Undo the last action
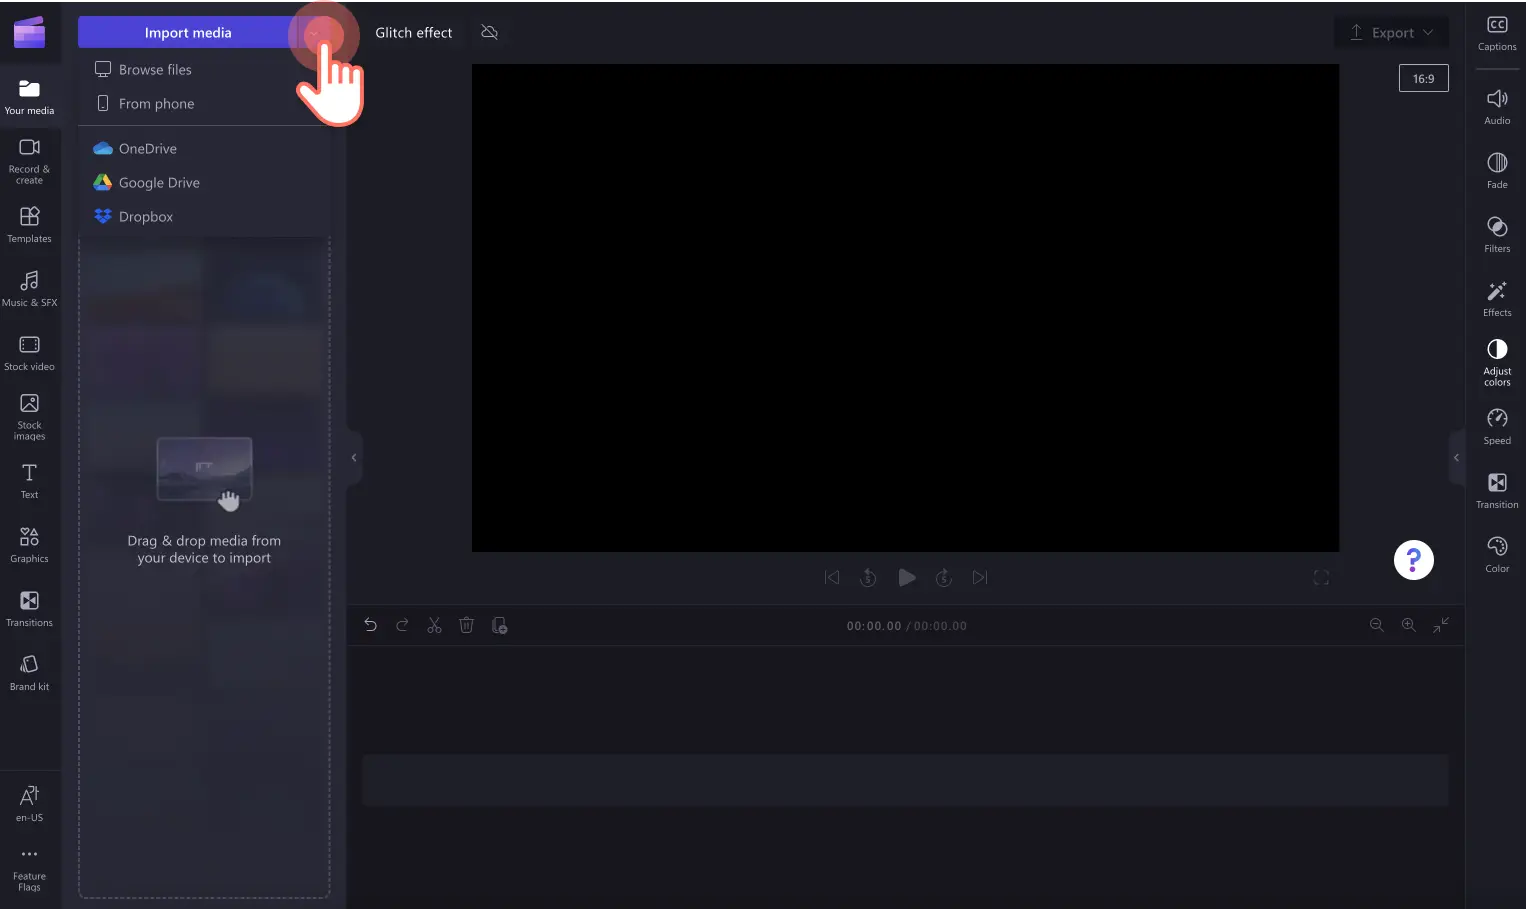 click(370, 625)
